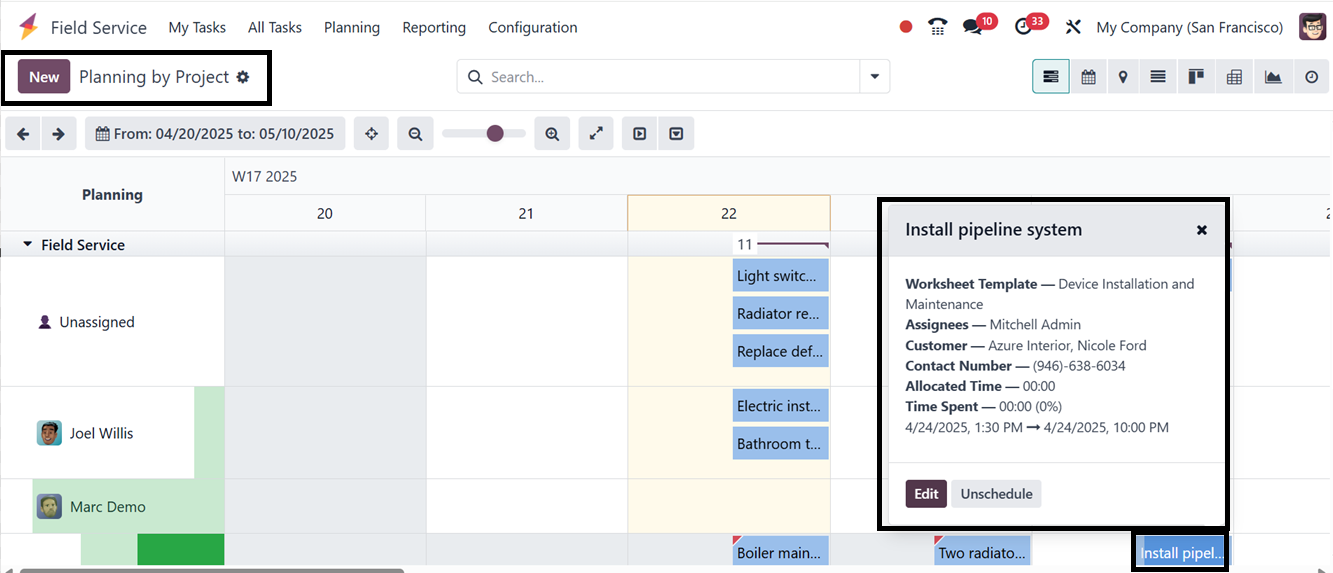Click the New button
Screen dimensions: 1333x573
tap(44, 77)
